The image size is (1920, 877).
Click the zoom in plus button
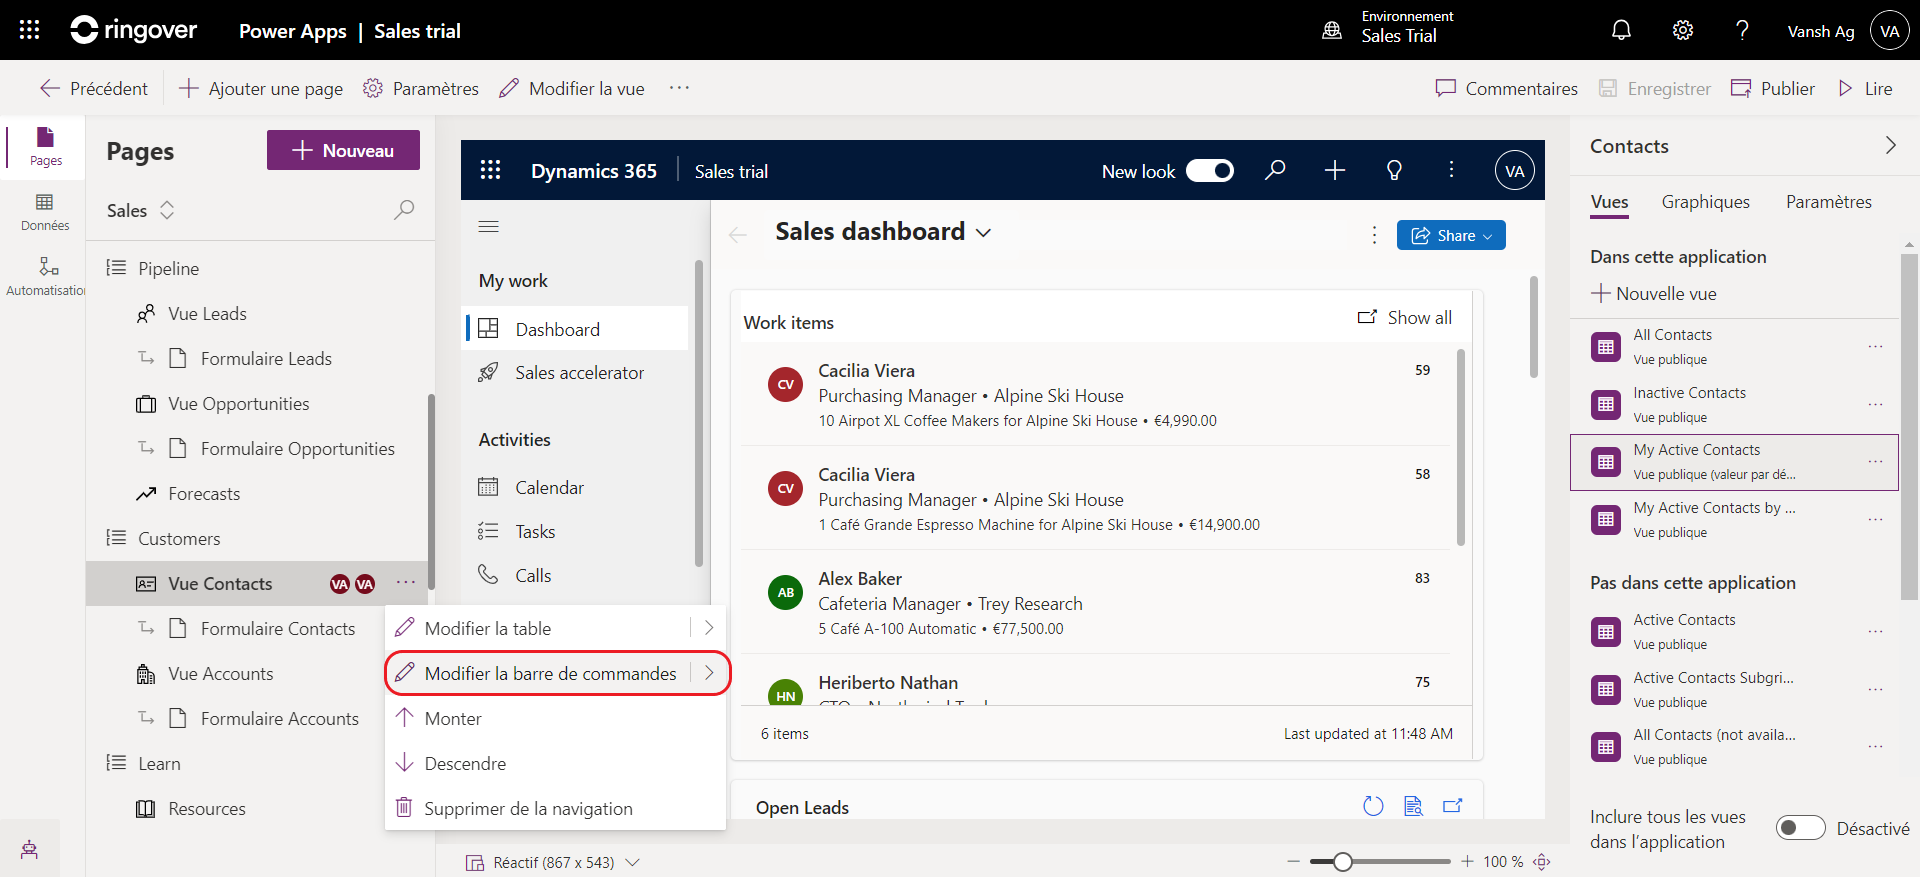[1467, 861]
